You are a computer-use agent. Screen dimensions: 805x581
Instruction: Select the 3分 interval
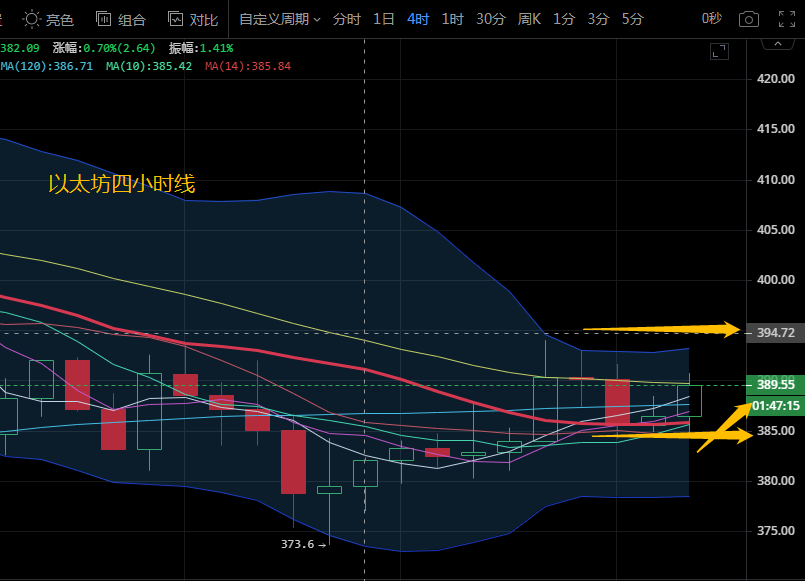click(x=598, y=19)
